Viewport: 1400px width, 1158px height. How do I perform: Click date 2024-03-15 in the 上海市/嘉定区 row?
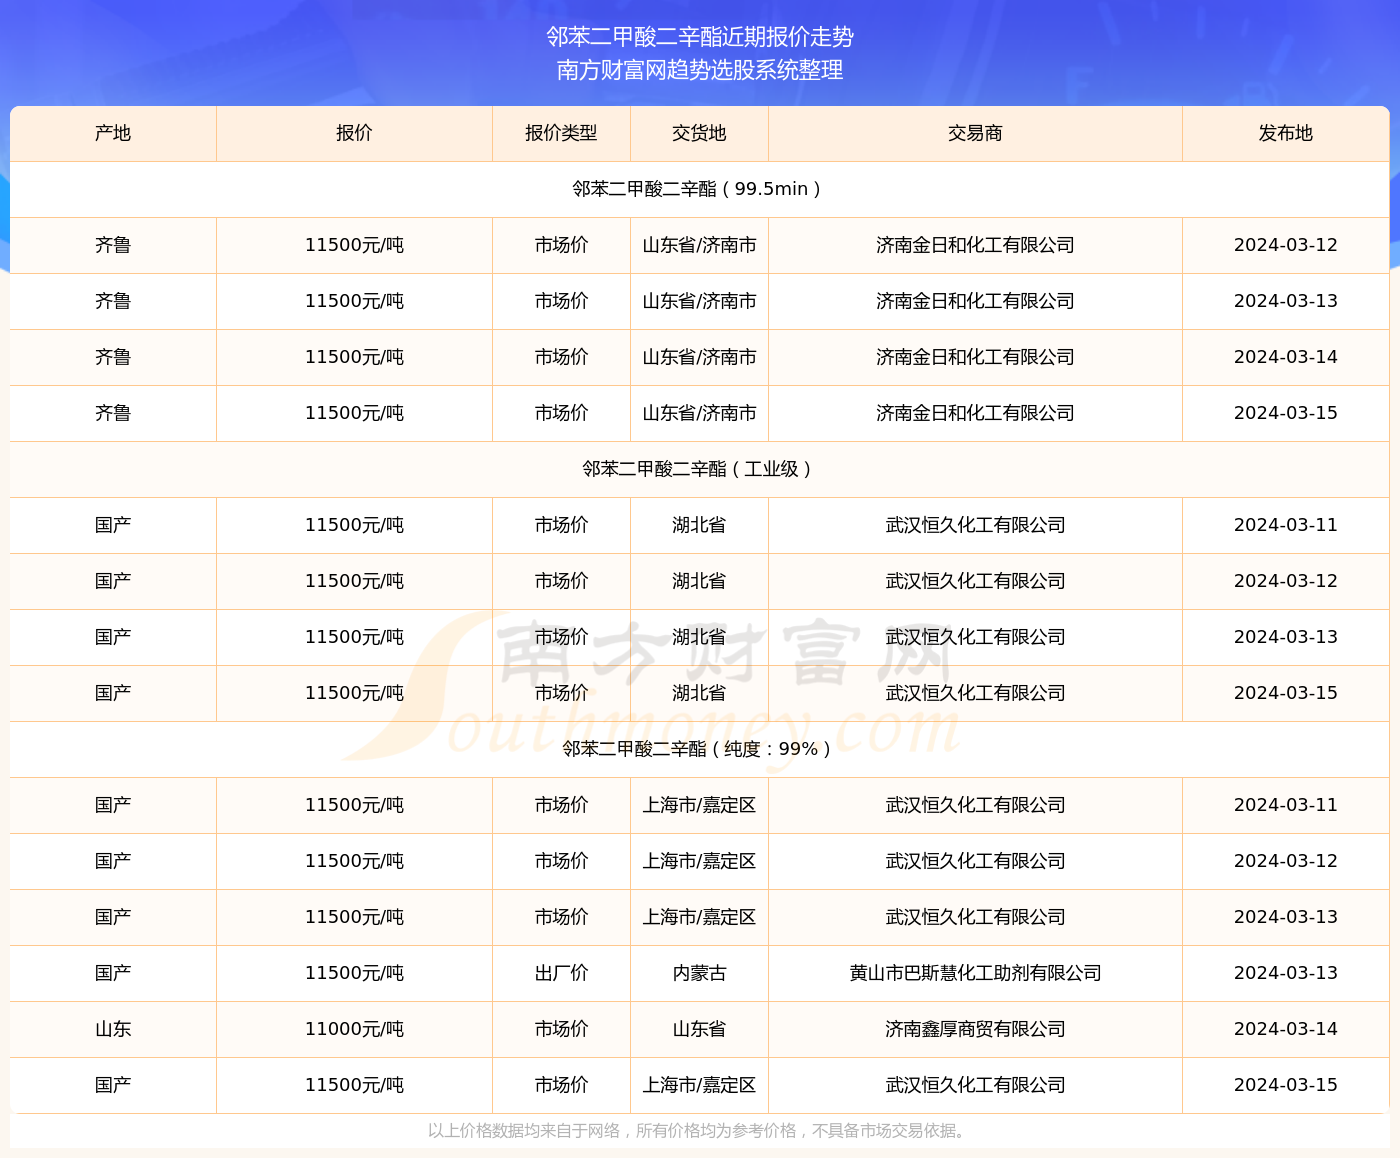point(1285,1085)
